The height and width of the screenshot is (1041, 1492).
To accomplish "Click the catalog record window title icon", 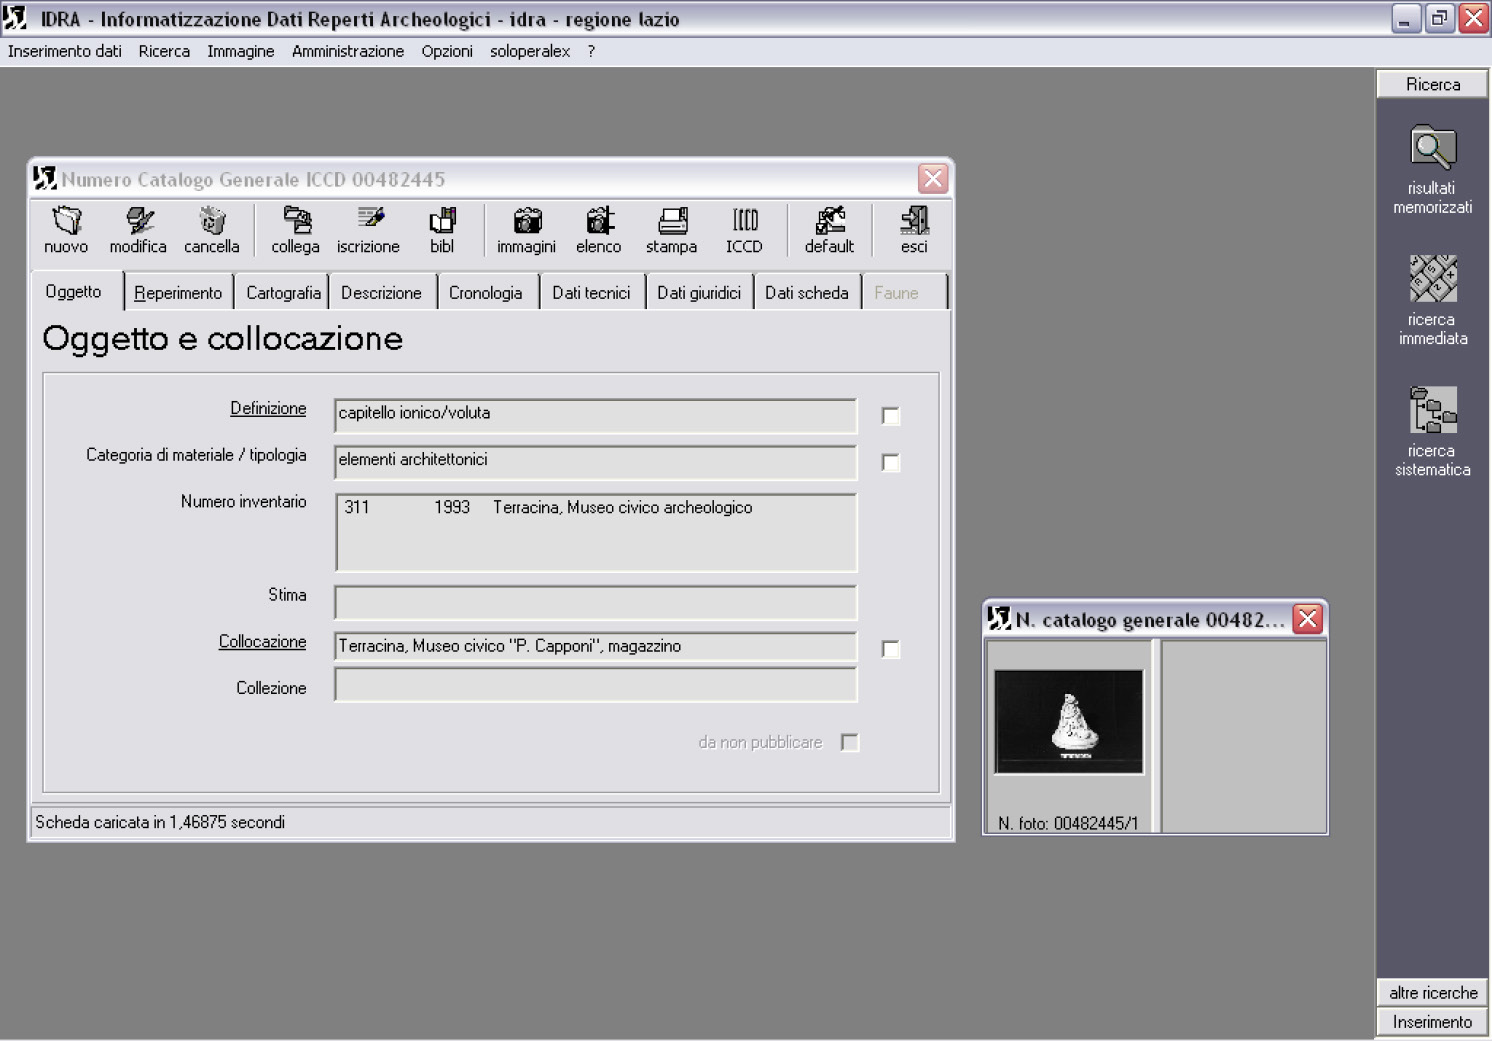I will point(44,179).
